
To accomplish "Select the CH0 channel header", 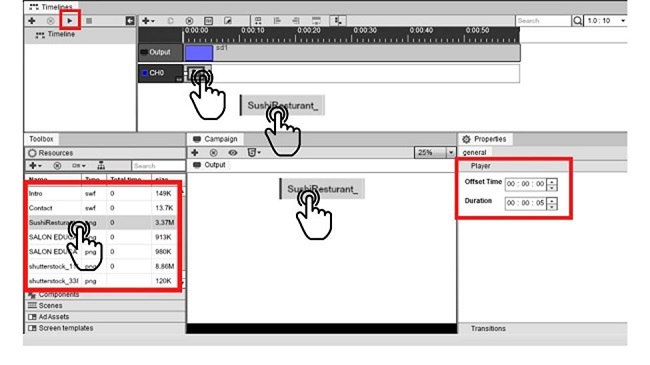I will pyautogui.click(x=160, y=73).
